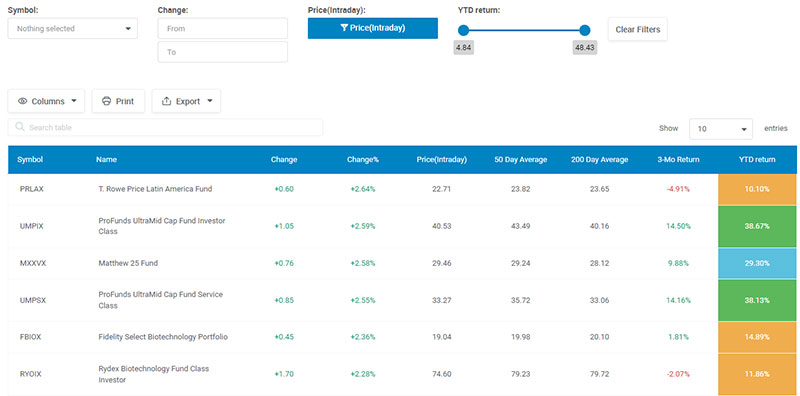Click the Clear Filters button
This screenshot has height=396, width=800.
pyautogui.click(x=637, y=30)
